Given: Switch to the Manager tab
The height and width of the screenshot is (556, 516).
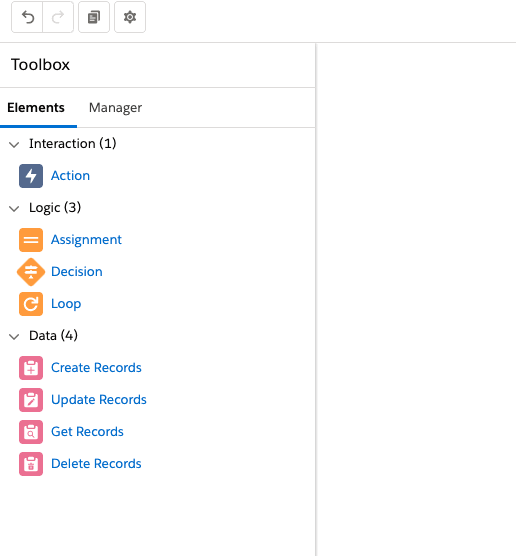Looking at the screenshot, I should click(115, 107).
